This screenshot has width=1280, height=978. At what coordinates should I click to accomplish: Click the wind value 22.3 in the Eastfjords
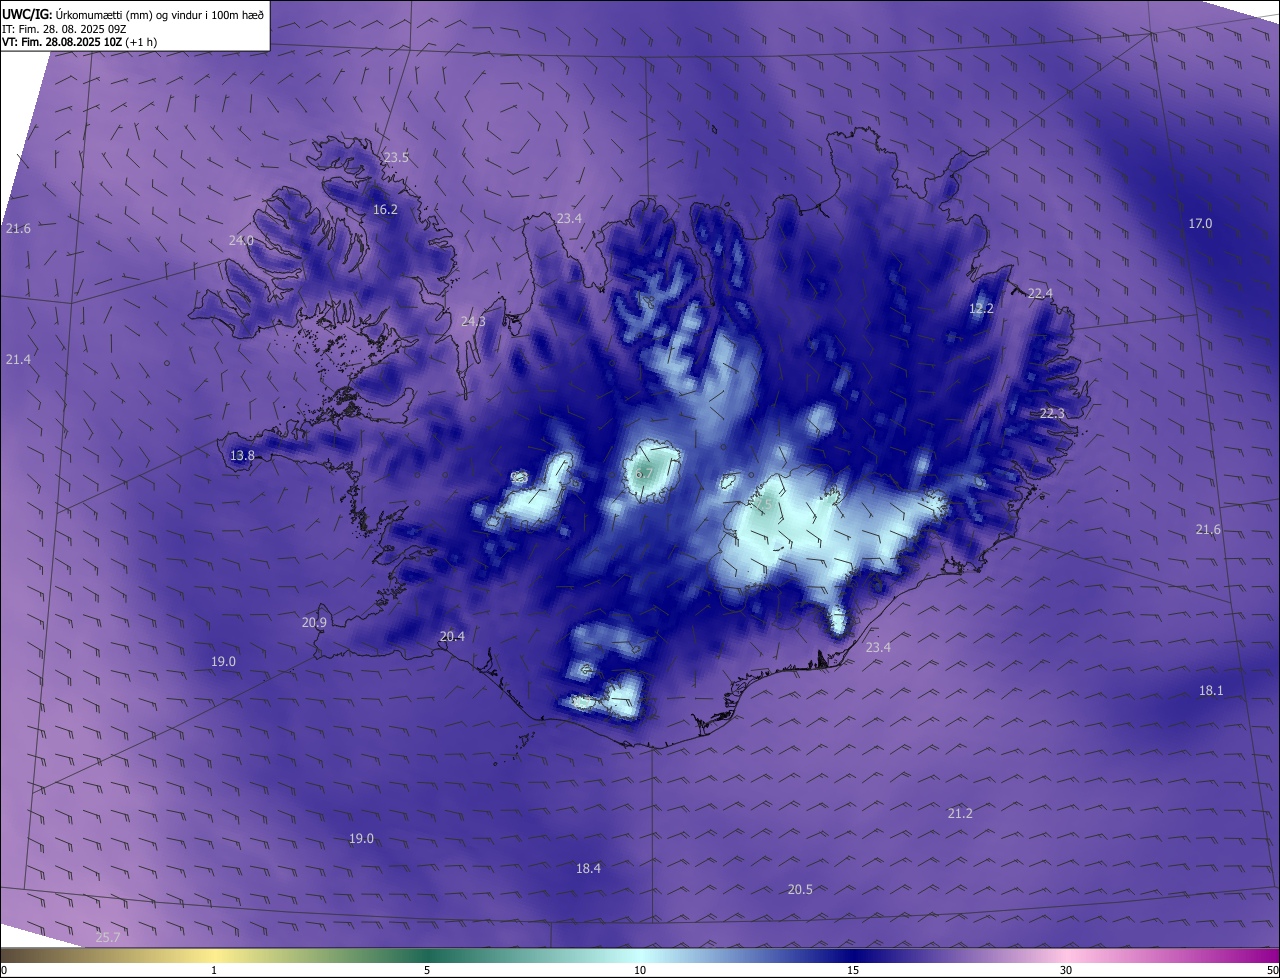pos(1052,414)
